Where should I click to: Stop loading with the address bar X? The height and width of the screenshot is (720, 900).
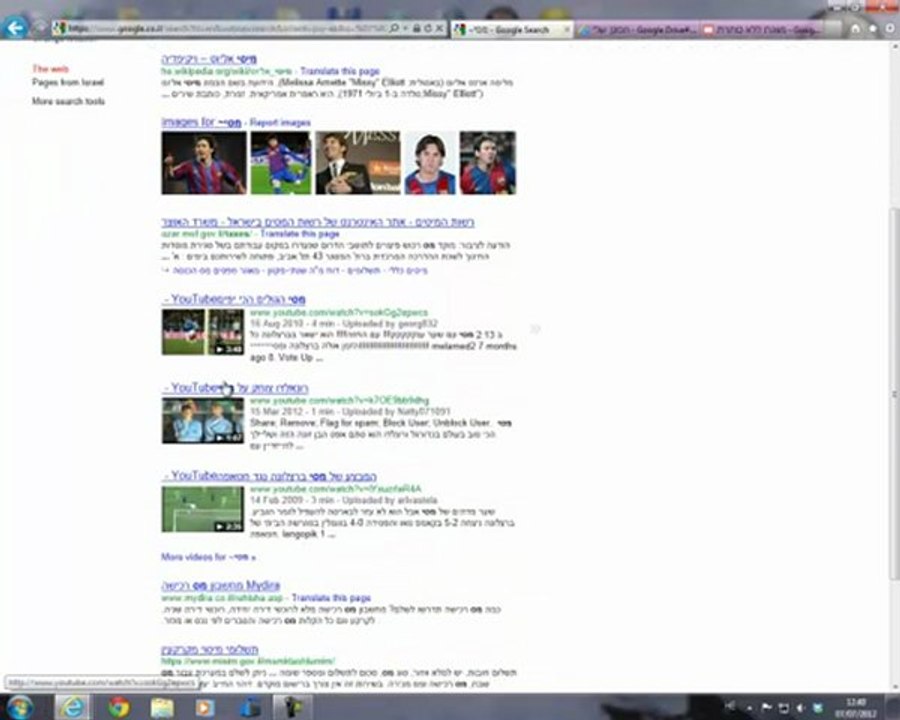point(439,28)
